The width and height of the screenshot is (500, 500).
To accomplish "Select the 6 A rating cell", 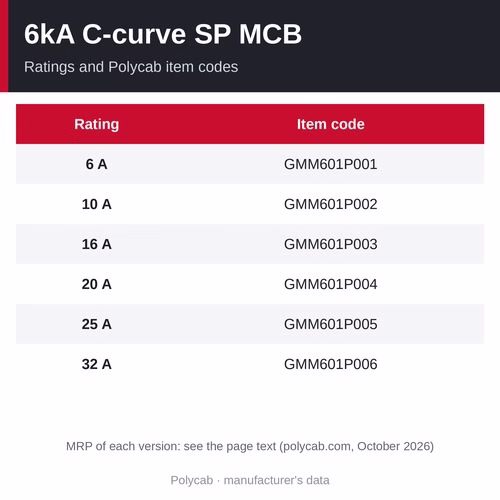I will 97,164.
